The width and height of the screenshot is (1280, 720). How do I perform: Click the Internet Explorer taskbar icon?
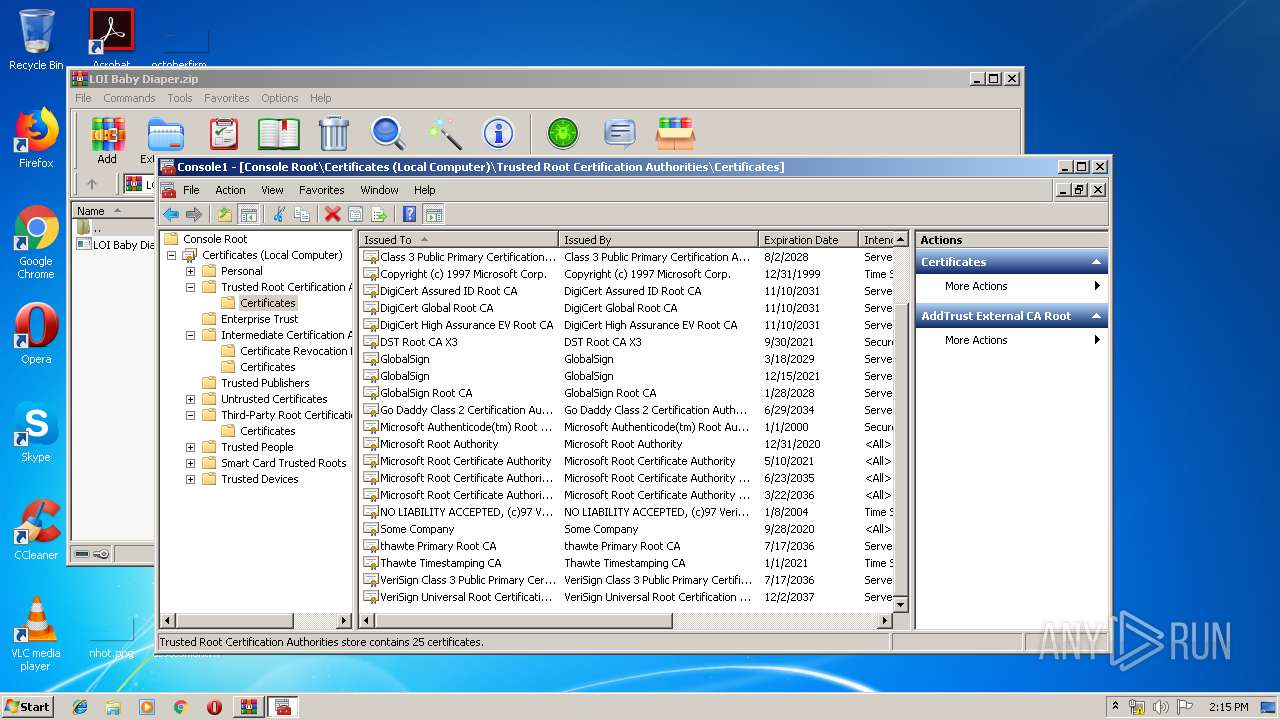(80, 707)
